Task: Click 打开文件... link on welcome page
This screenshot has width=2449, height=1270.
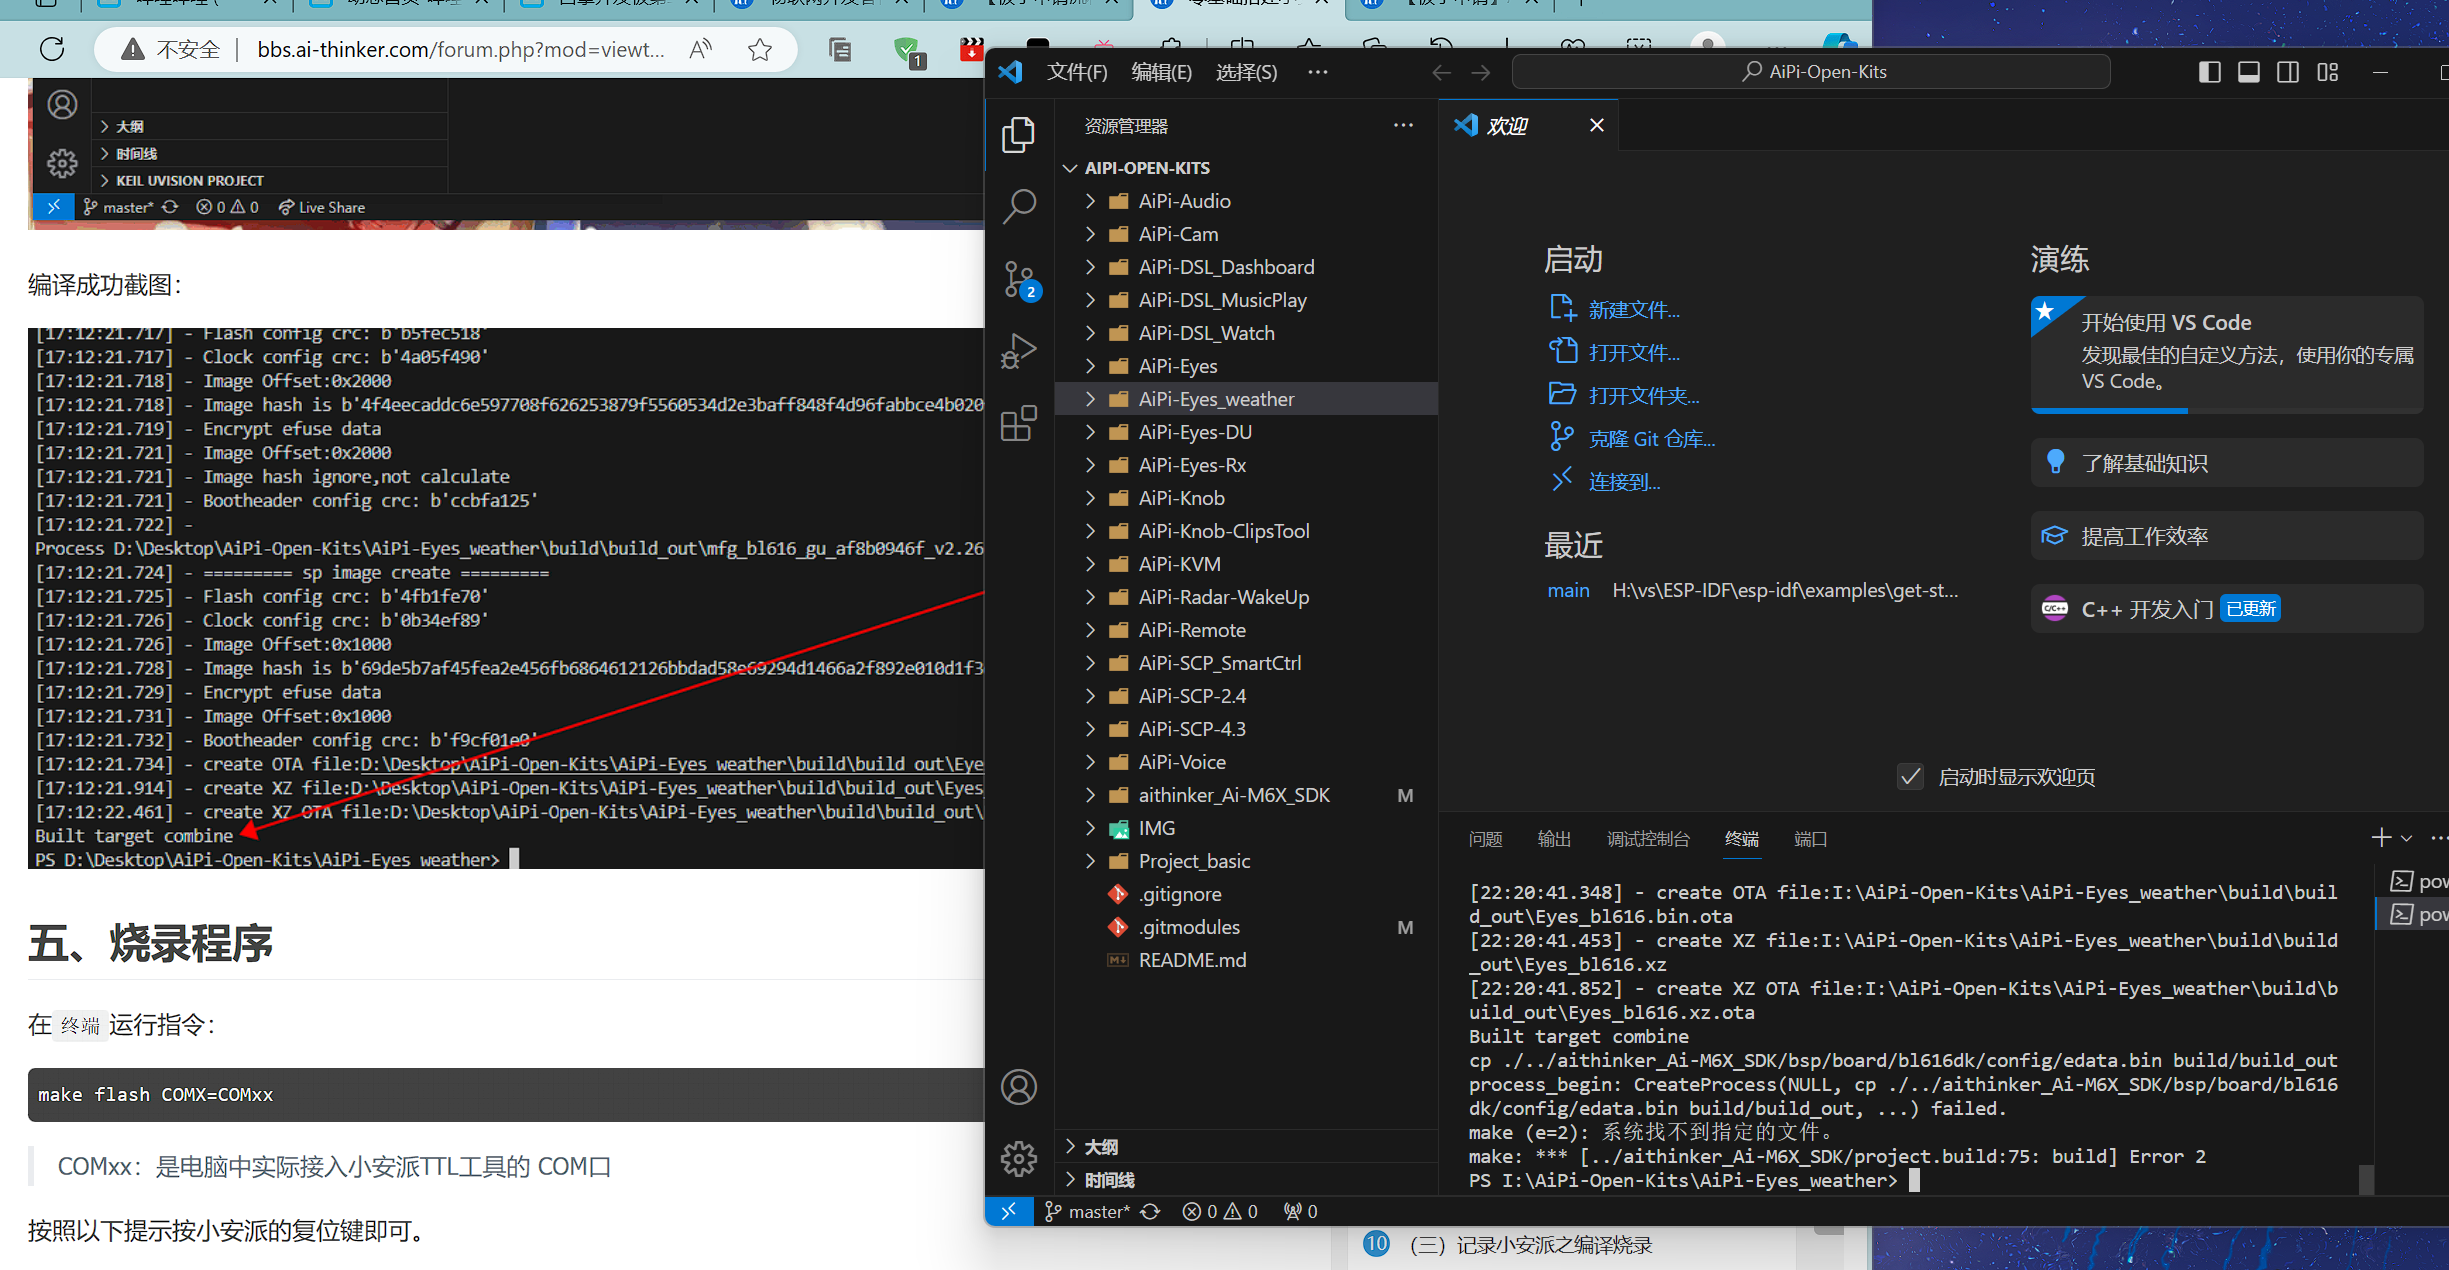Action: pos(1634,353)
